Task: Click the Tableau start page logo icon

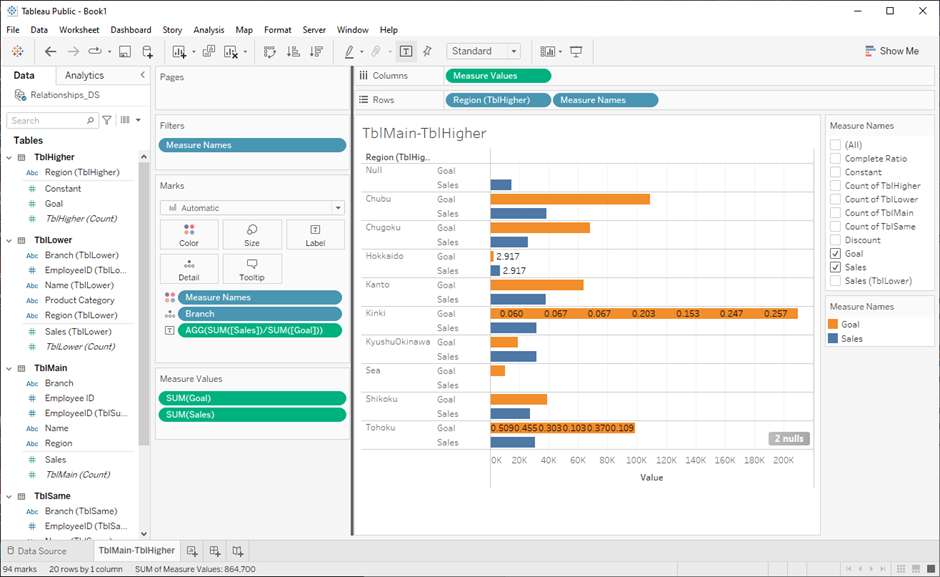Action: [17, 52]
